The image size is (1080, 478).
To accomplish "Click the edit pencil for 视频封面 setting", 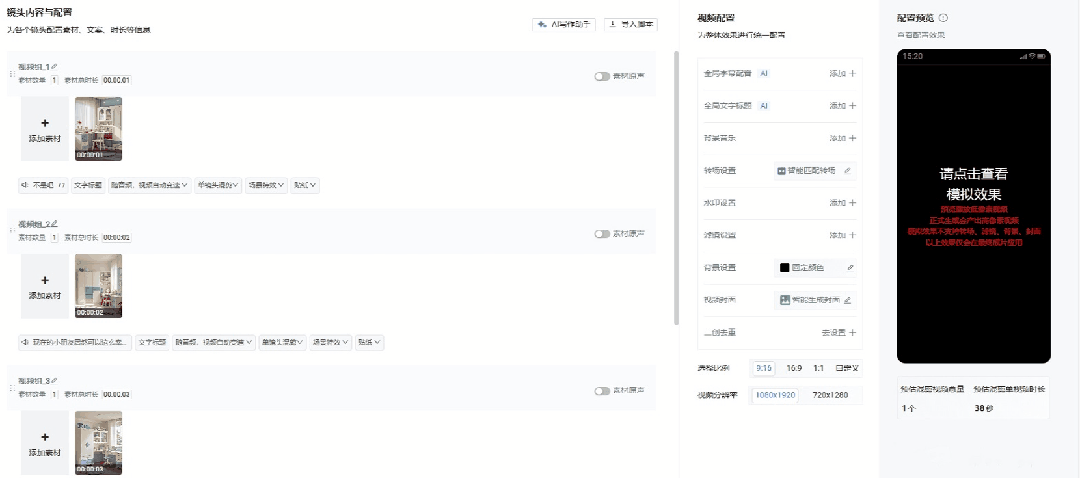I will [x=847, y=300].
